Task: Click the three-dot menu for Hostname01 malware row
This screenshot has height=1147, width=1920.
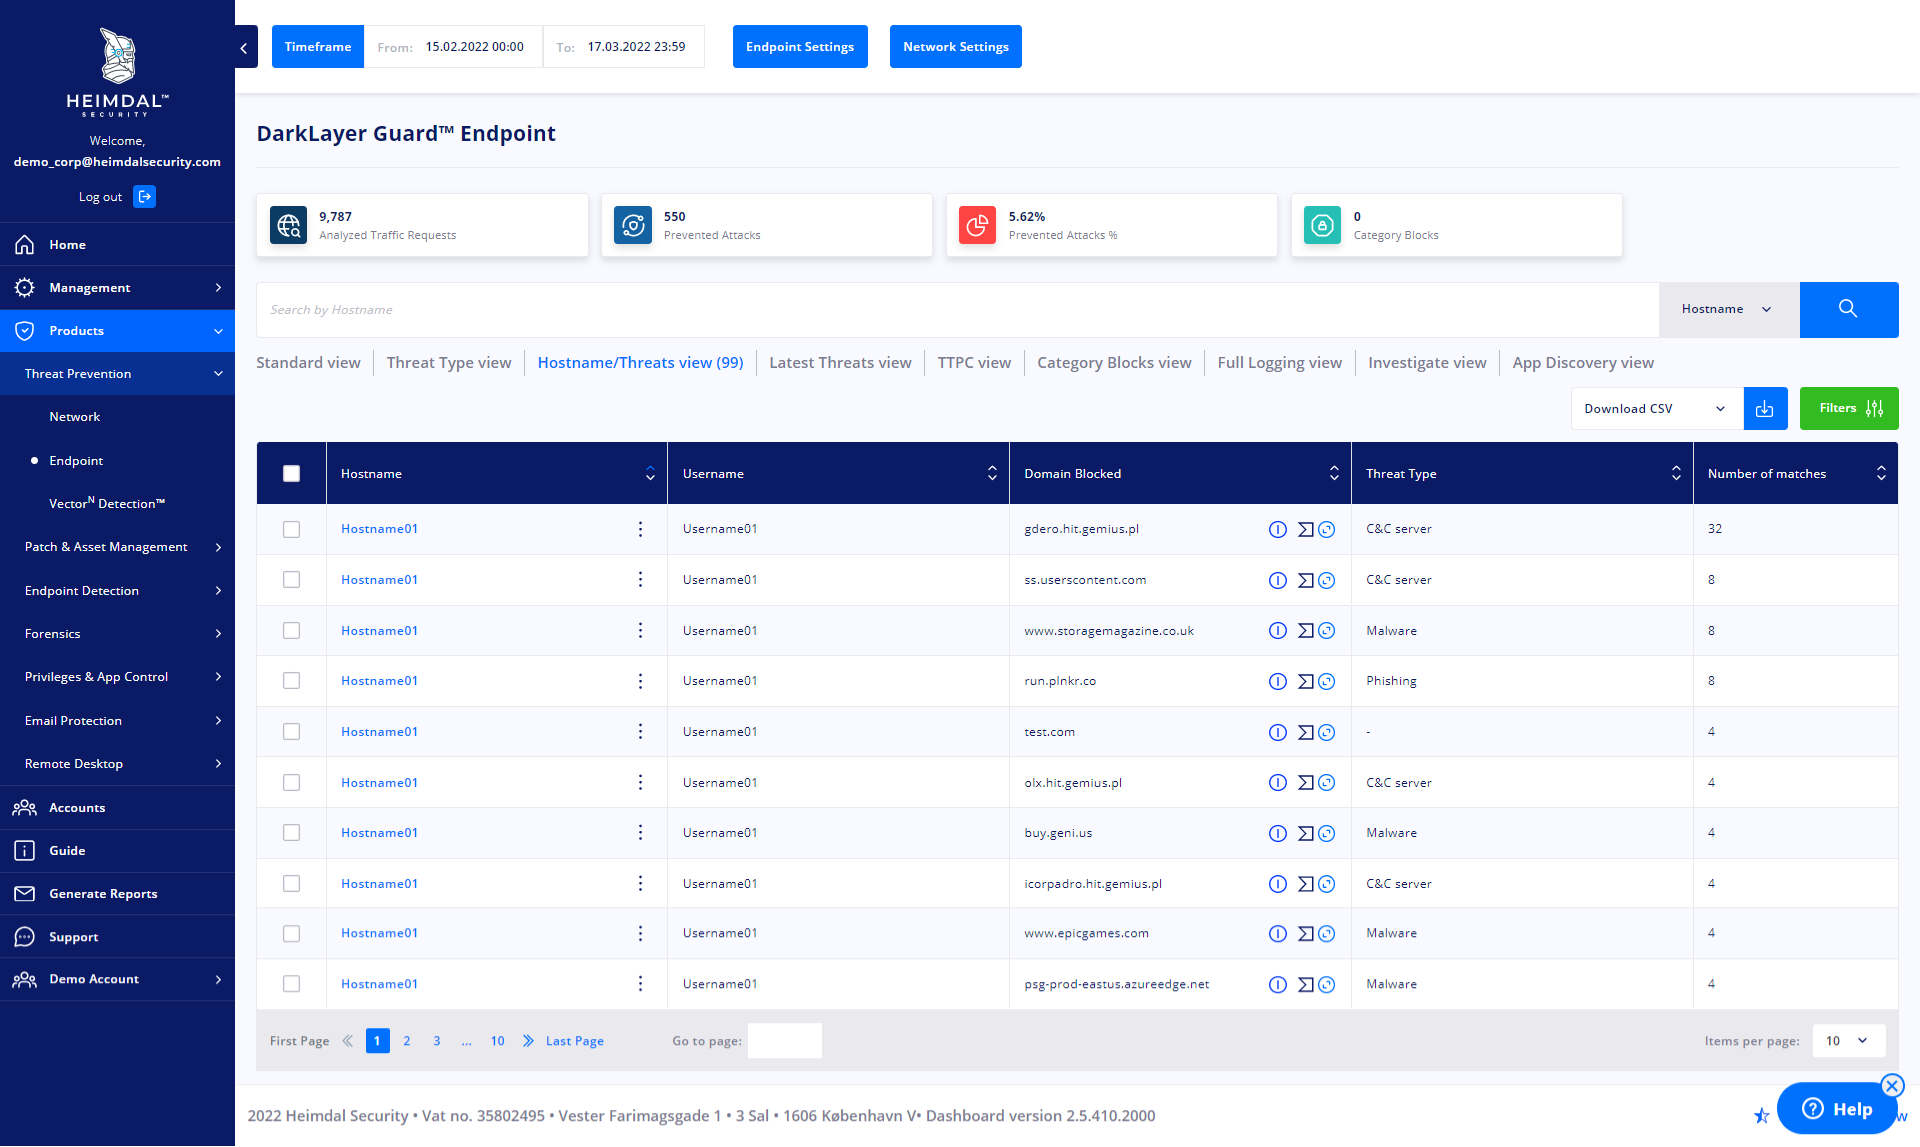Action: tap(639, 629)
